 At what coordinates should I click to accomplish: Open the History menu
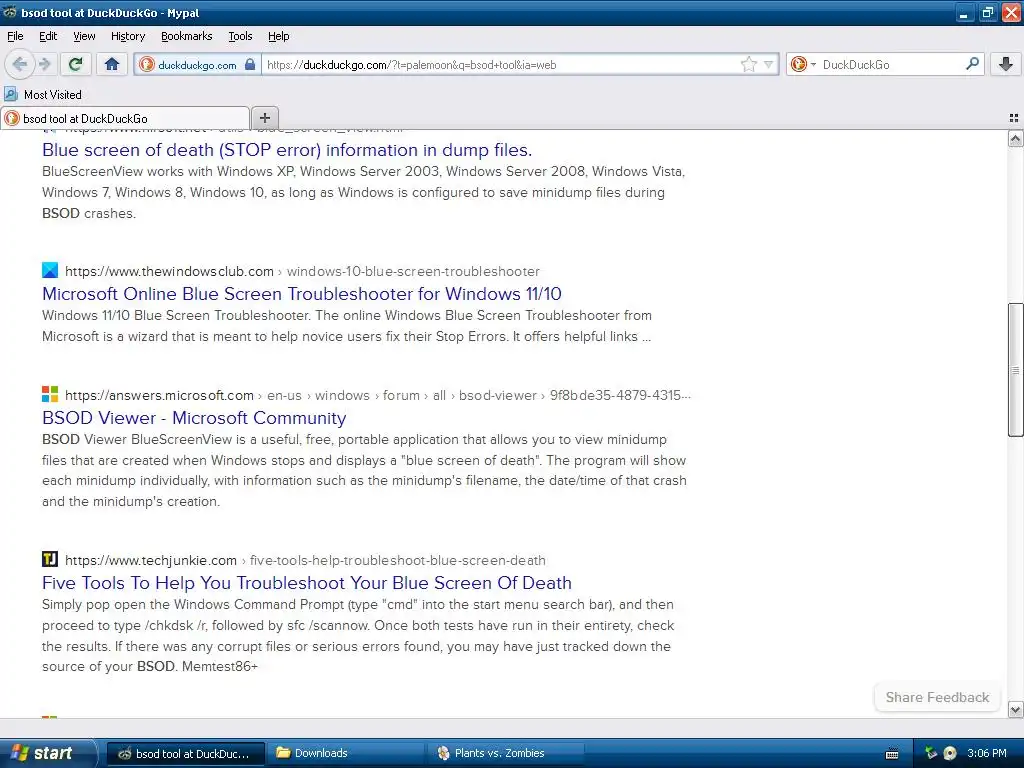128,36
